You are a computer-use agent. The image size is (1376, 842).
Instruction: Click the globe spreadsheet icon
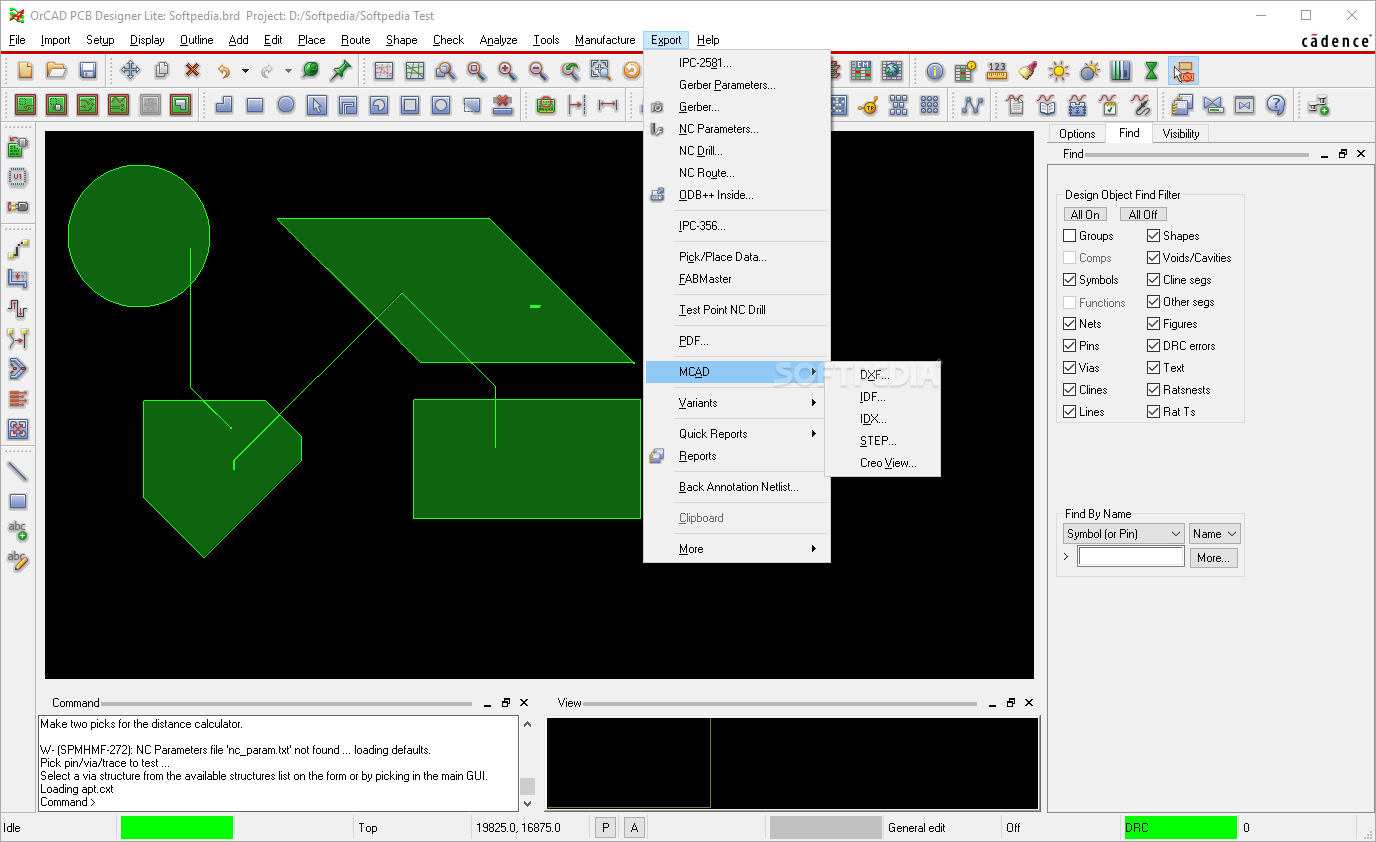click(892, 71)
